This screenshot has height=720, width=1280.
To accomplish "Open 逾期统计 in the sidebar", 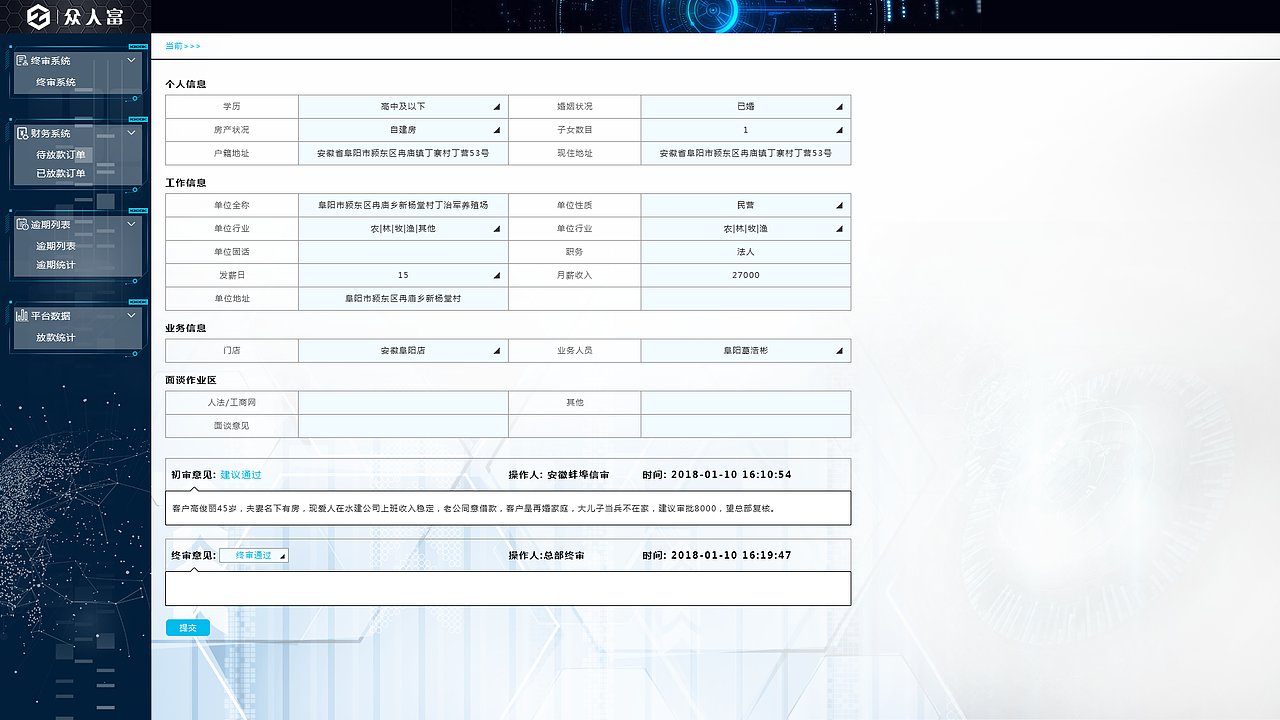I will [56, 265].
